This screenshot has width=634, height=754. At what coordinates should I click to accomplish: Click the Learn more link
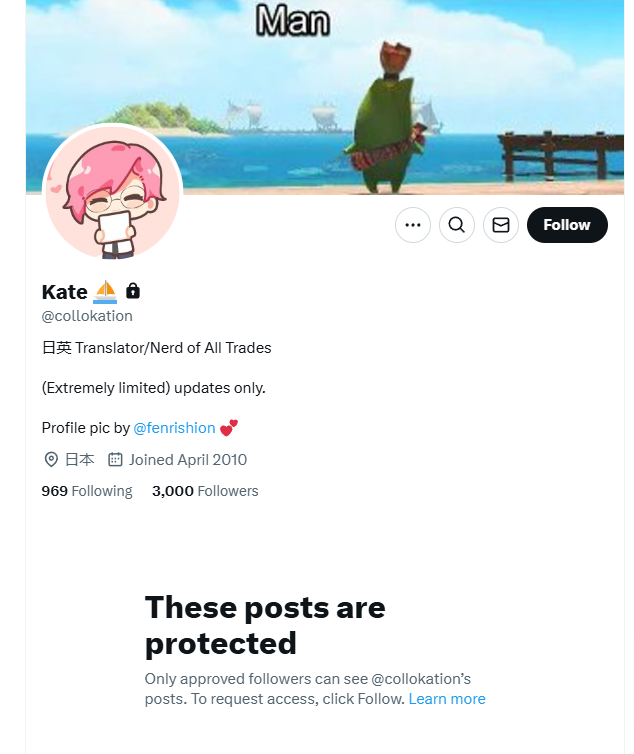447,699
